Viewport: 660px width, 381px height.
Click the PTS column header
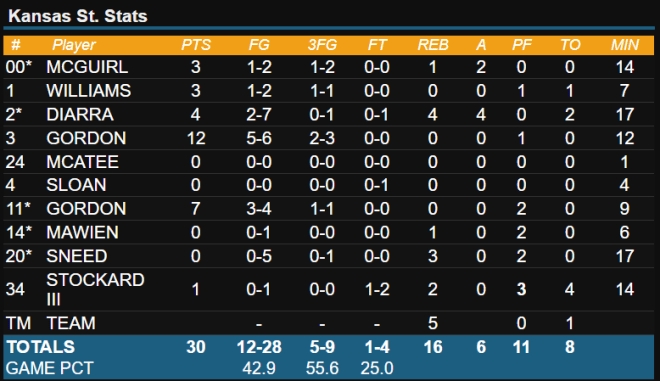point(196,45)
